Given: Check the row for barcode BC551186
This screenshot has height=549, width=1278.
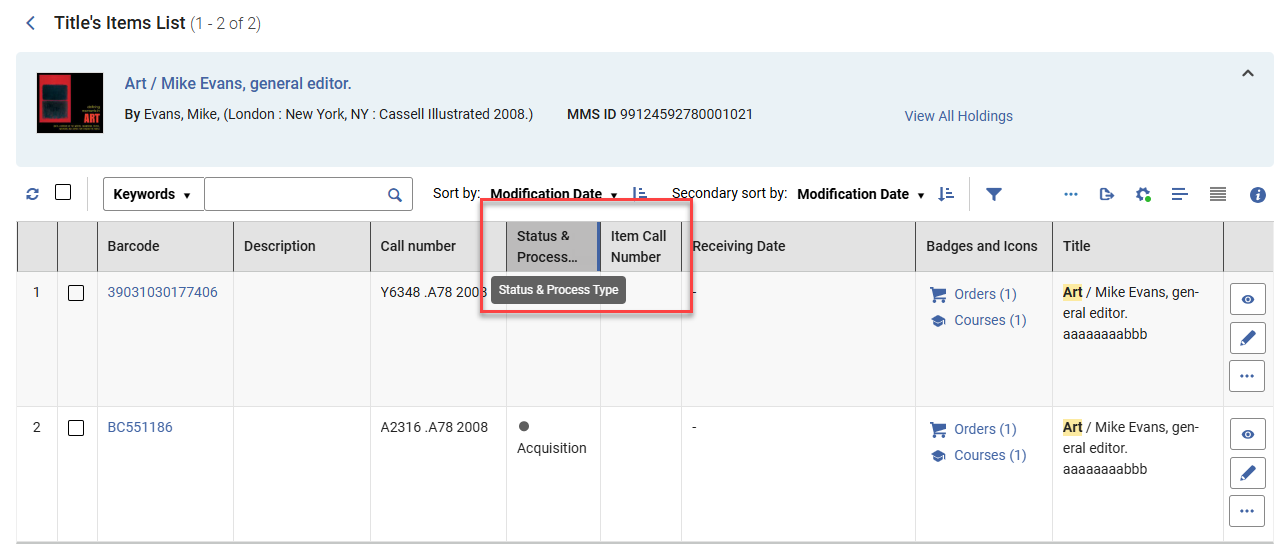Looking at the screenshot, I should (x=76, y=428).
